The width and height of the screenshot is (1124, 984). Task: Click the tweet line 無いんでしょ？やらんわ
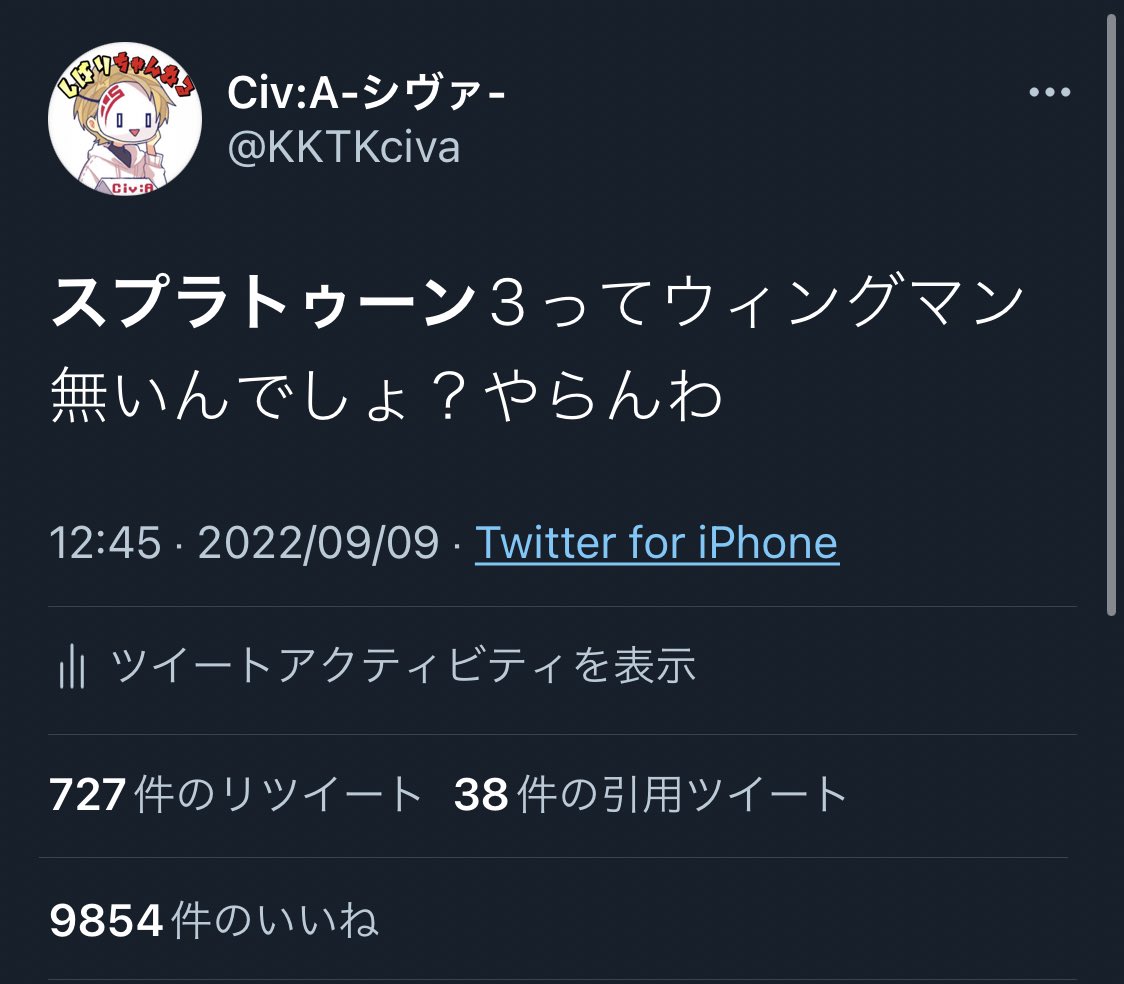coord(387,395)
